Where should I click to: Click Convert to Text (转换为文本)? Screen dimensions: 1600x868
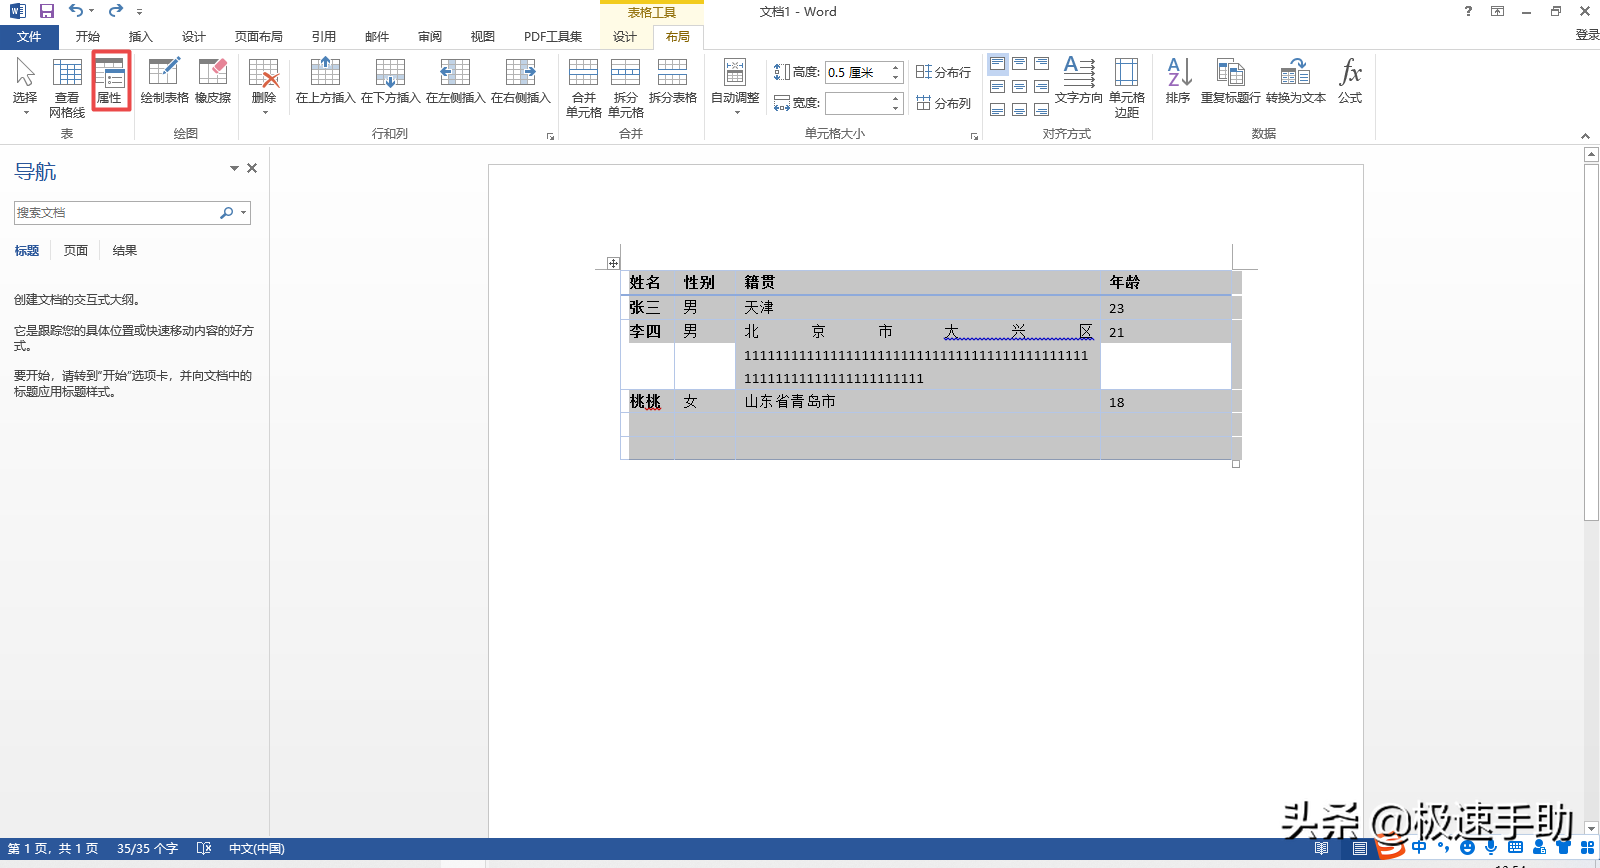[1296, 81]
